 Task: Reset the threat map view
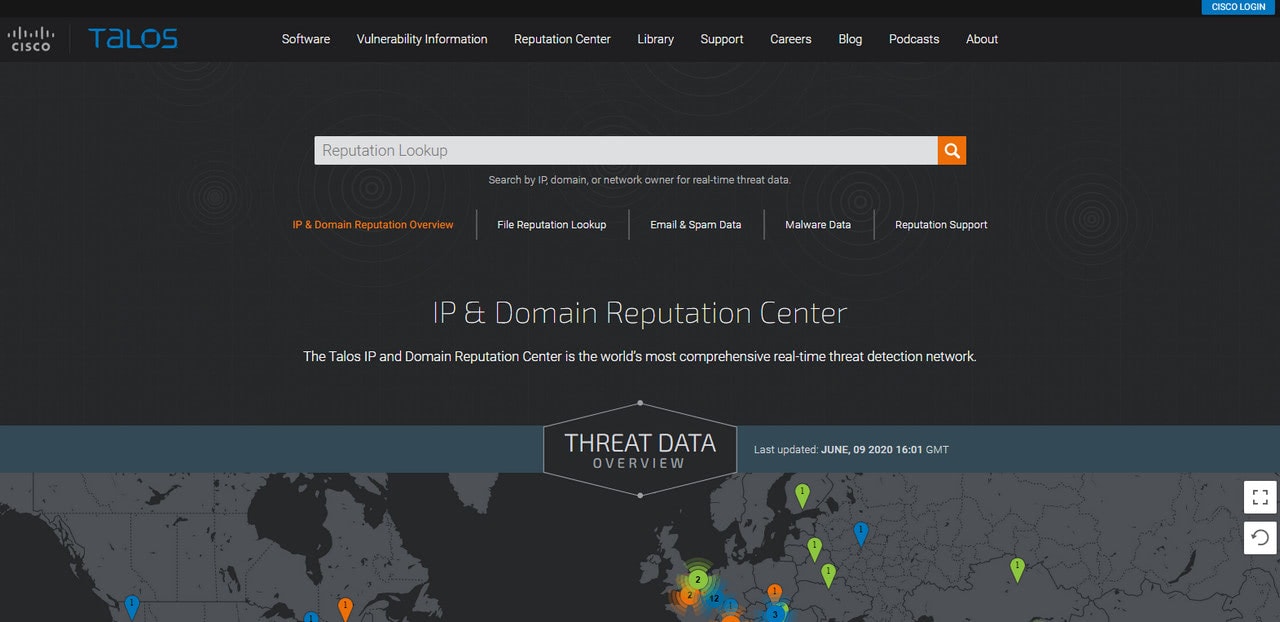(x=1260, y=537)
